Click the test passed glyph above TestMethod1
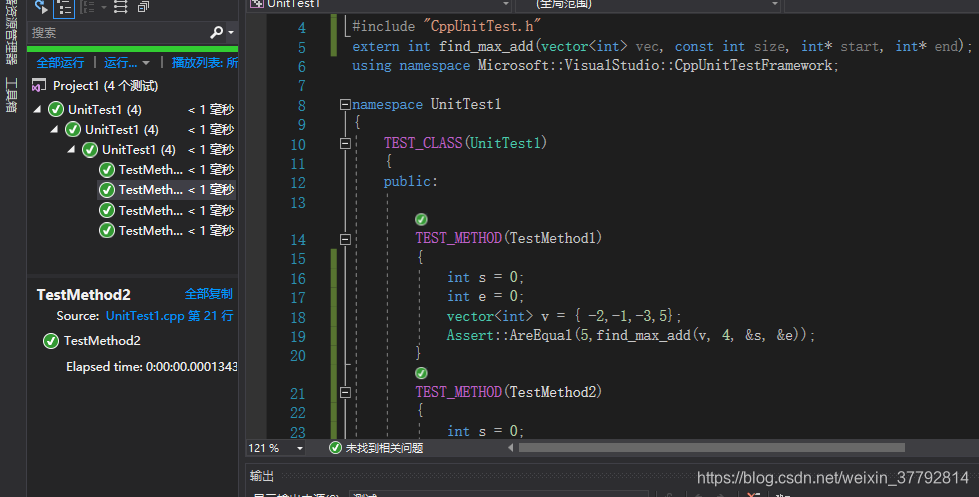Viewport: 979px width, 497px height. (421, 219)
